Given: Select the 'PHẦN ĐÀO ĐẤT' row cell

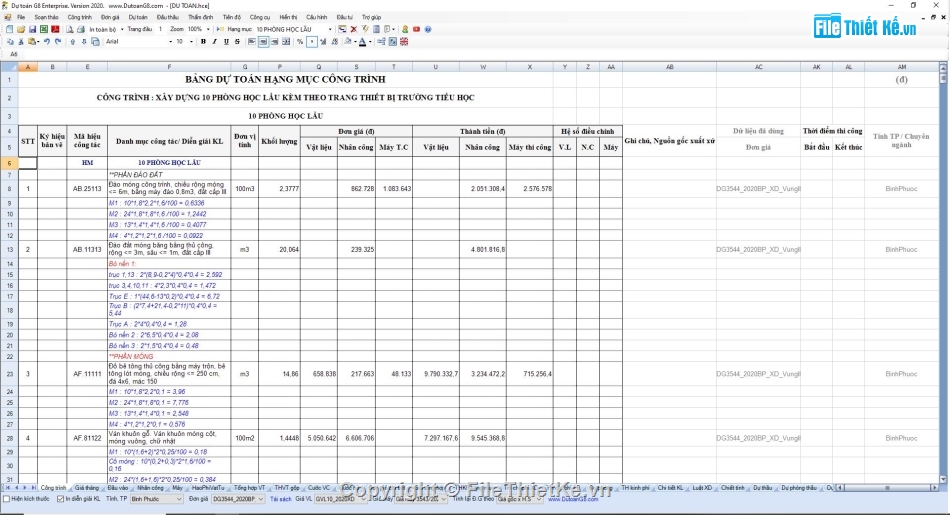Looking at the screenshot, I should (x=169, y=174).
